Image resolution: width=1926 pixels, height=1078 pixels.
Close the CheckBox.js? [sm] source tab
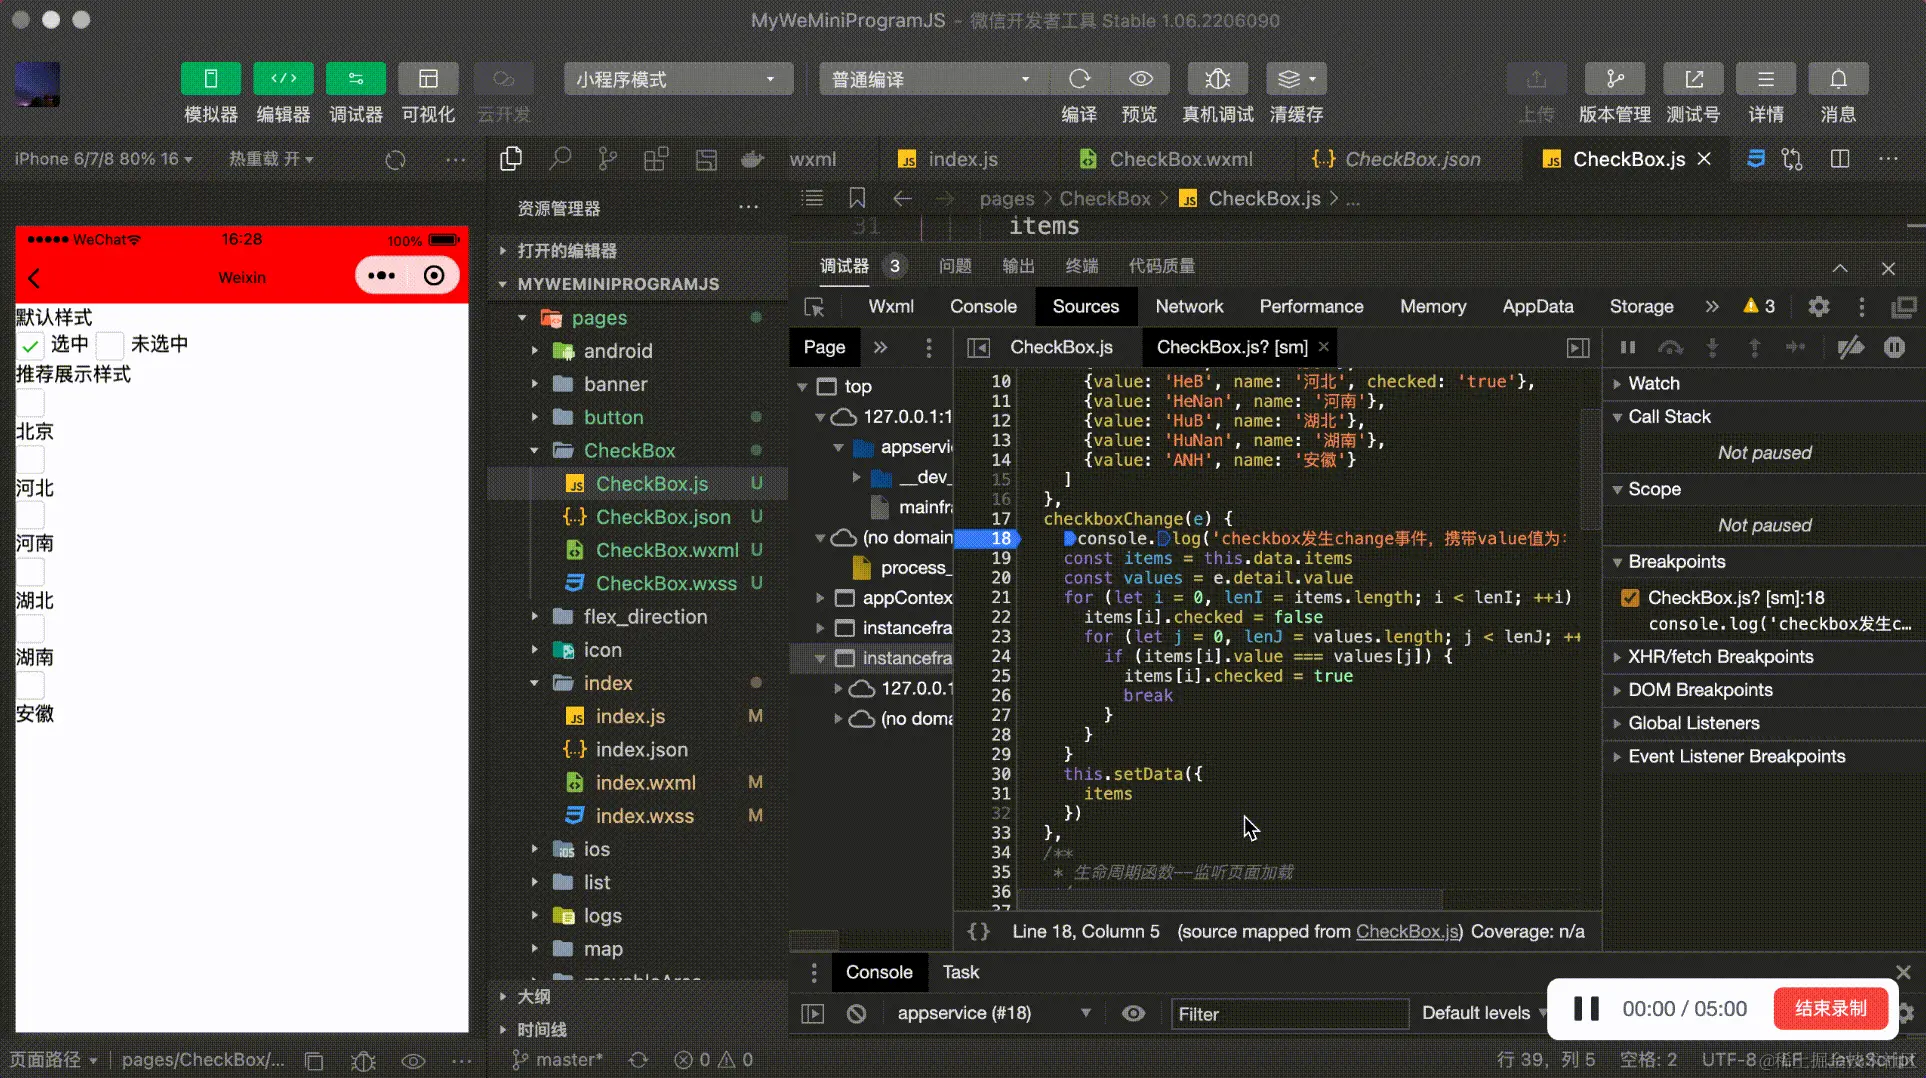pyautogui.click(x=1323, y=346)
